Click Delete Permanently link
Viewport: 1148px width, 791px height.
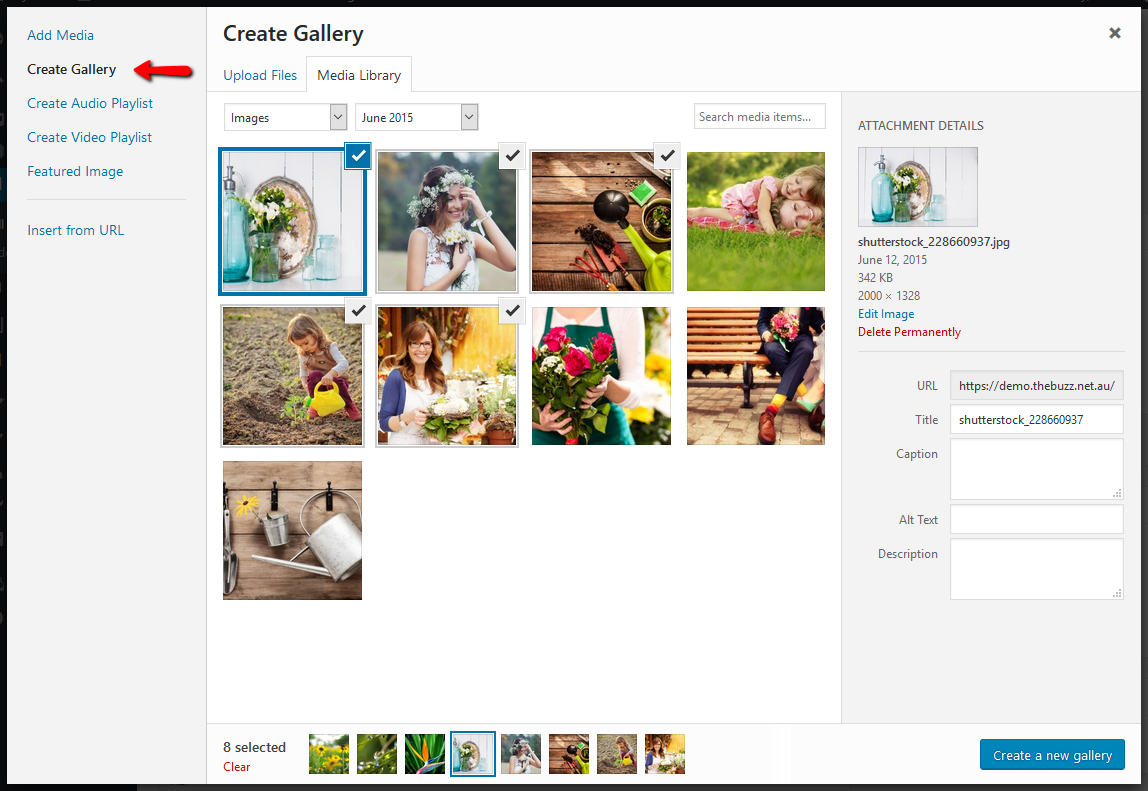(x=909, y=332)
